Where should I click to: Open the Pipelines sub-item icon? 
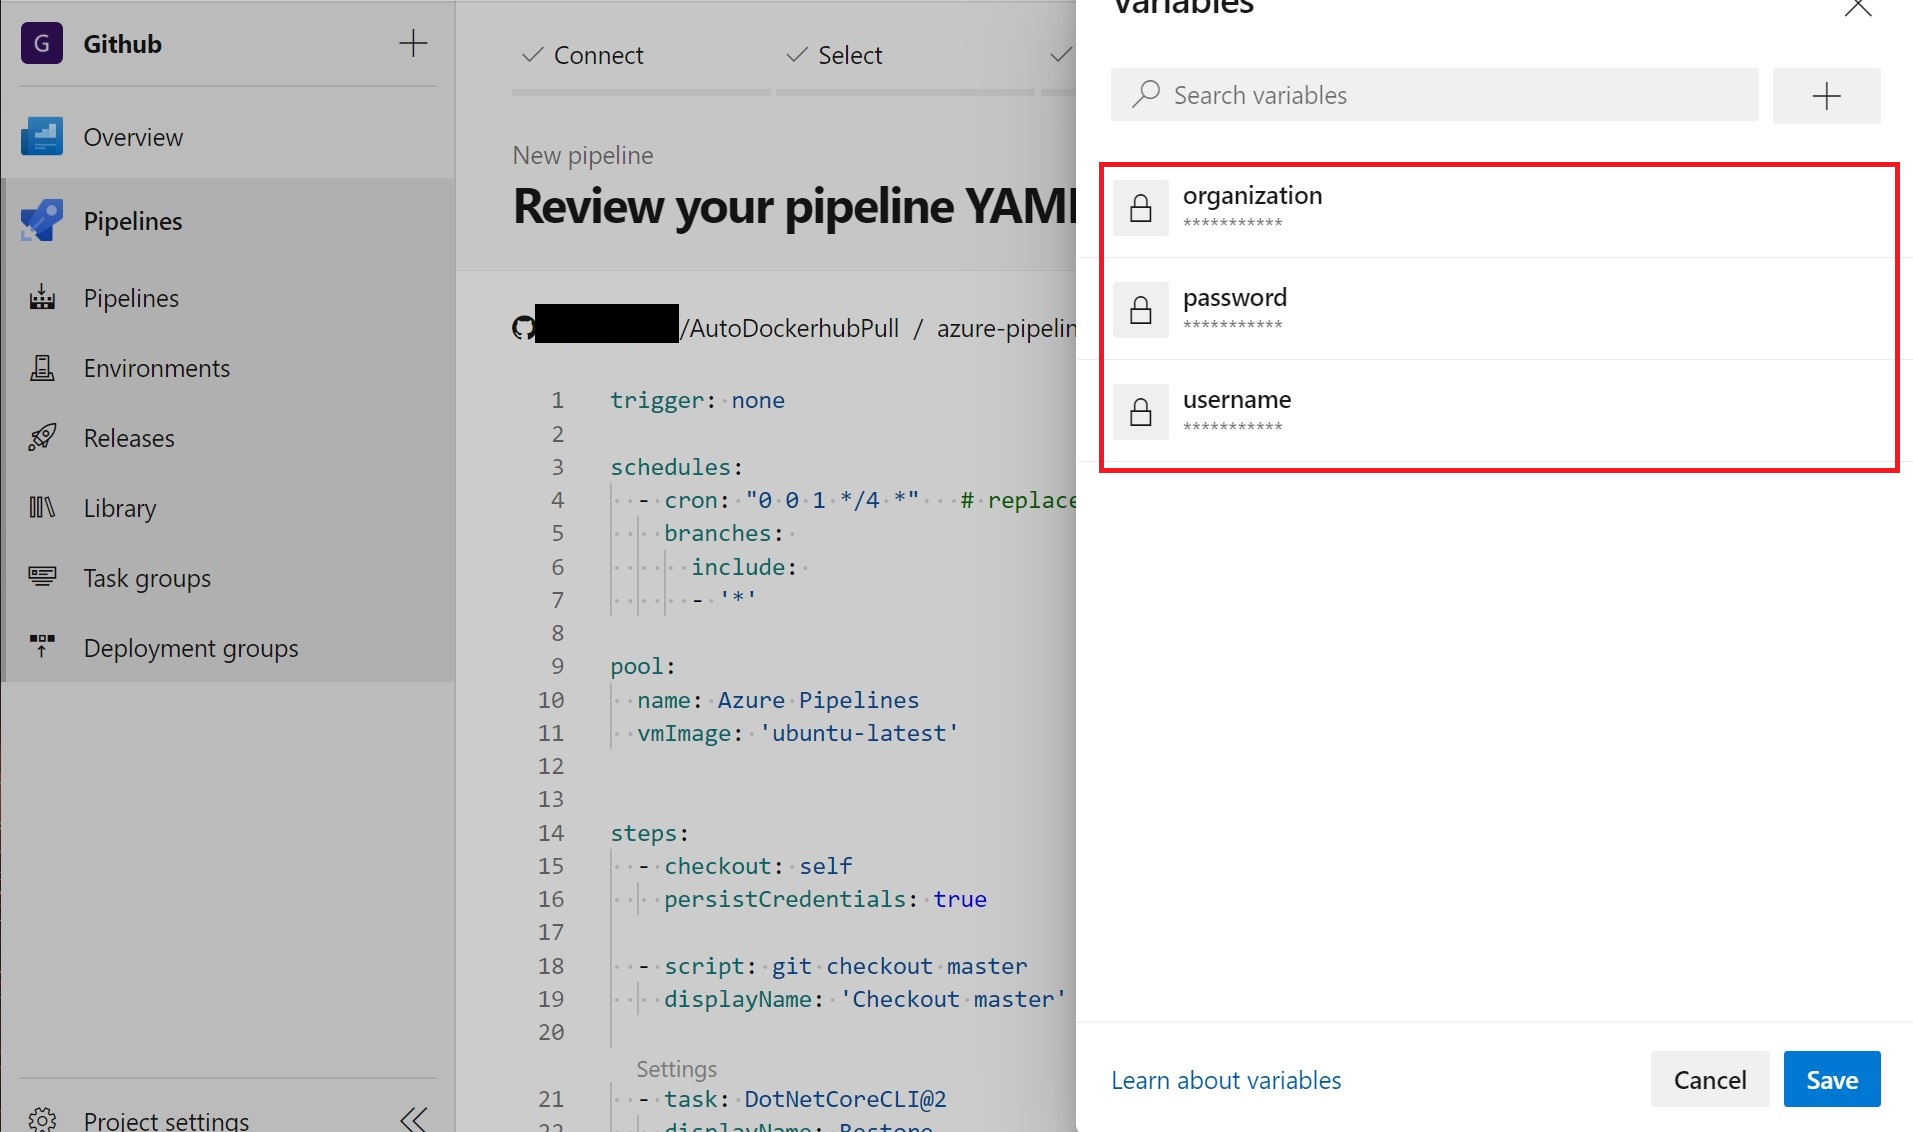click(x=42, y=297)
